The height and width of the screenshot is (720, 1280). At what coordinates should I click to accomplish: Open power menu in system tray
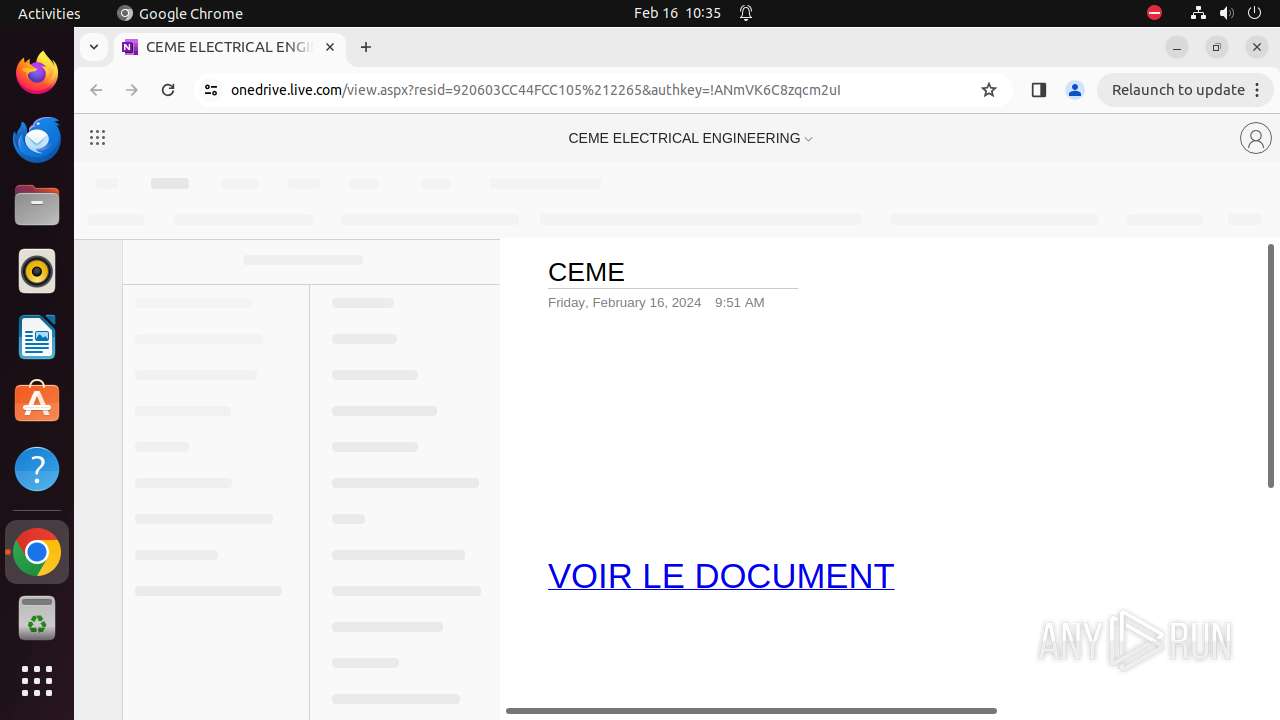[1255, 13]
